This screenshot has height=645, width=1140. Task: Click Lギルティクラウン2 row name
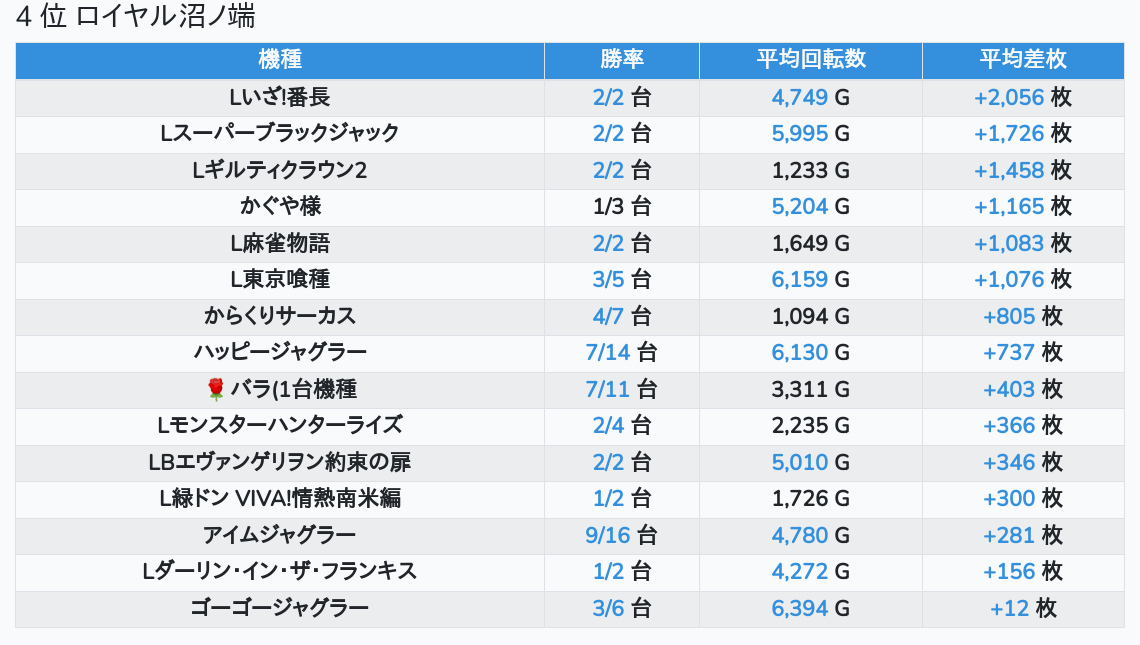(x=280, y=170)
